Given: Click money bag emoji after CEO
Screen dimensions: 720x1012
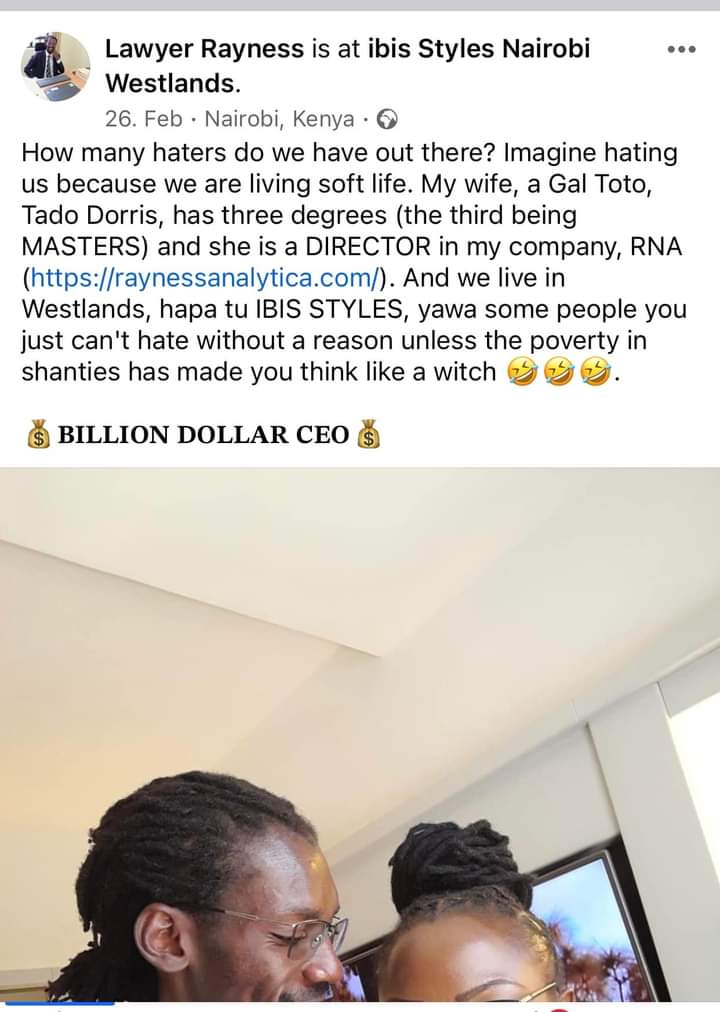Looking at the screenshot, I should click(x=368, y=434).
